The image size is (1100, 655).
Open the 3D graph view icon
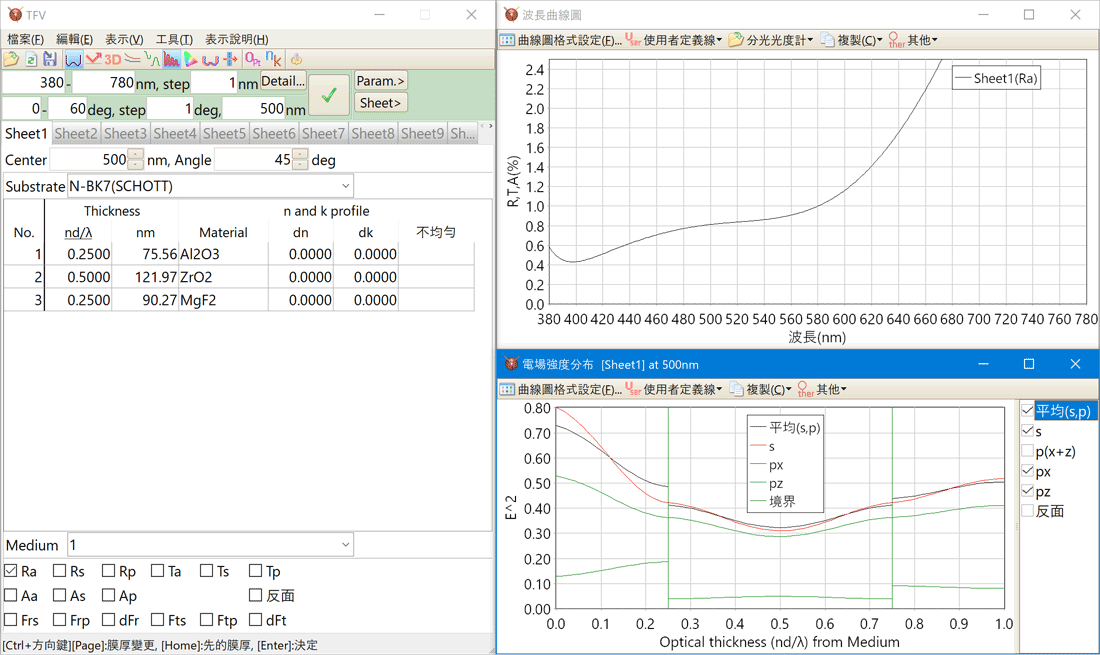(112, 60)
